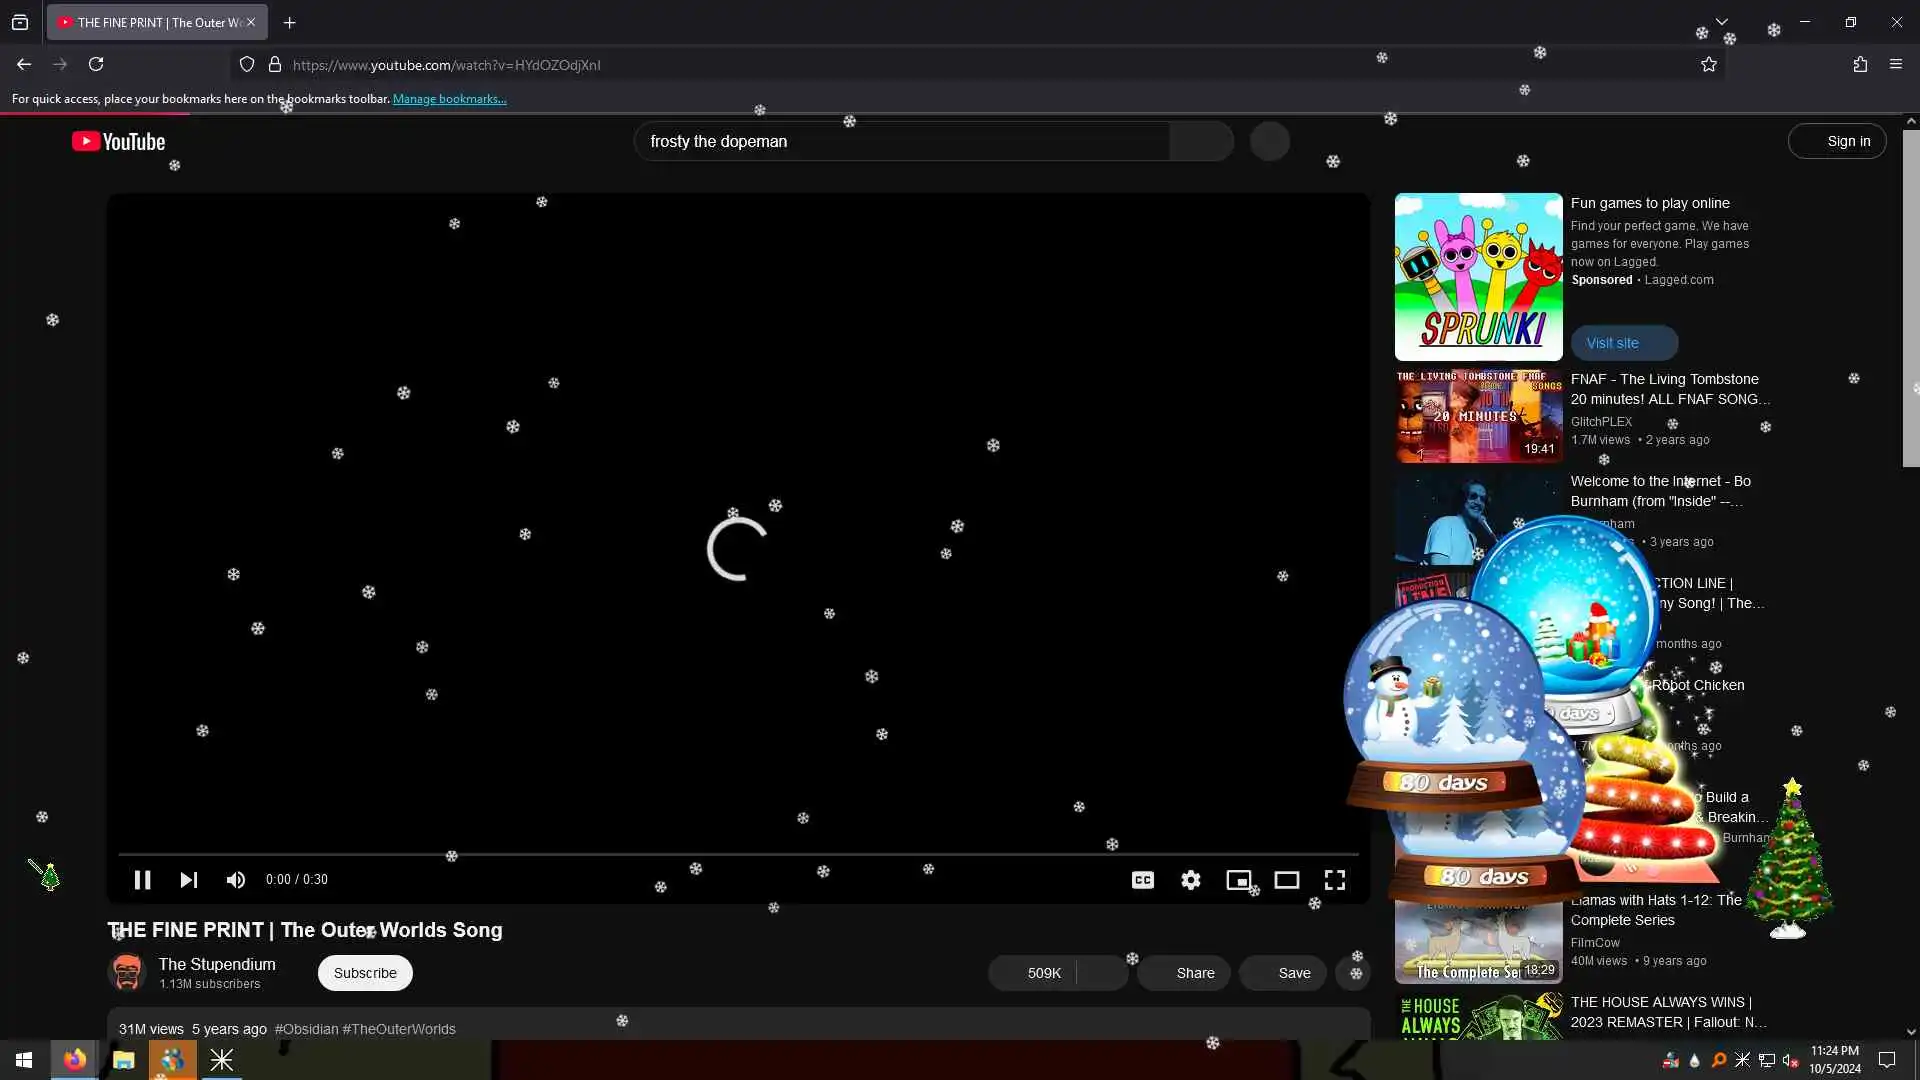This screenshot has height=1080, width=1920.
Task: Enter fullscreen mode
Action: click(x=1334, y=880)
